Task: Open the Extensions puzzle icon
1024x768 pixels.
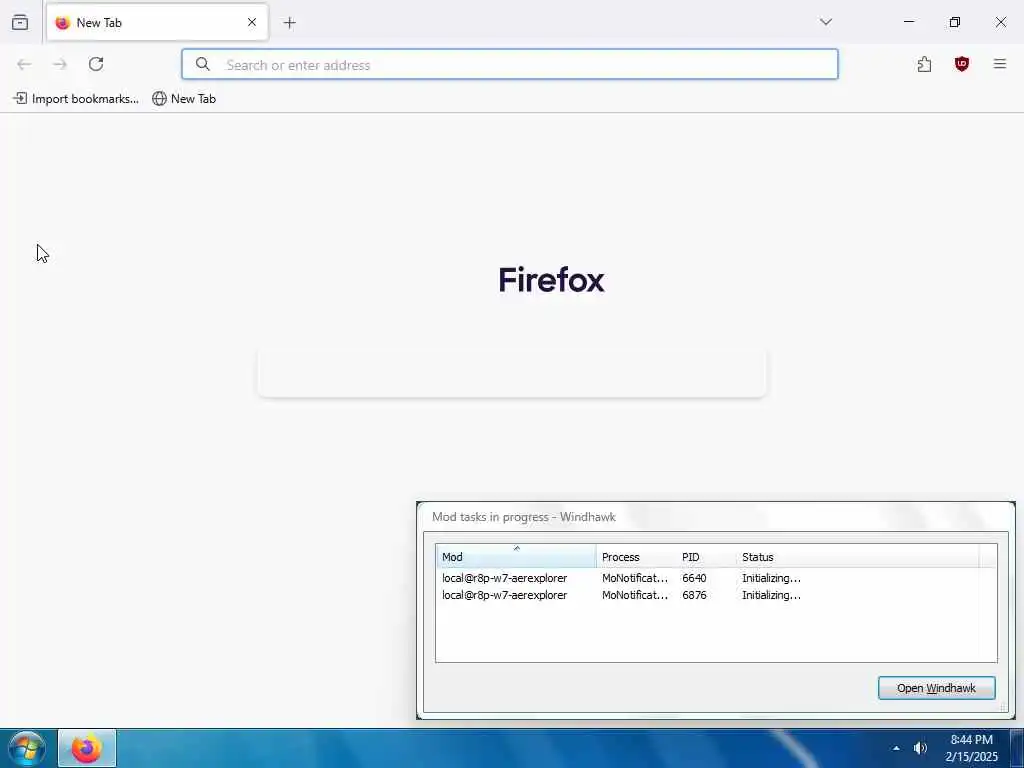Action: click(924, 64)
